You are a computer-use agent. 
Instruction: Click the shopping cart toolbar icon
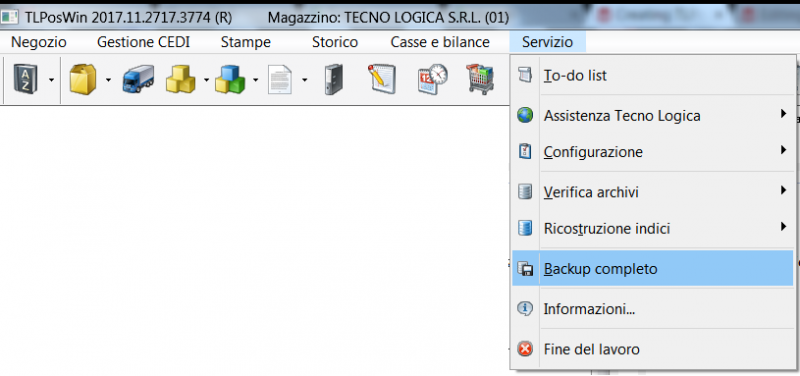(x=481, y=79)
